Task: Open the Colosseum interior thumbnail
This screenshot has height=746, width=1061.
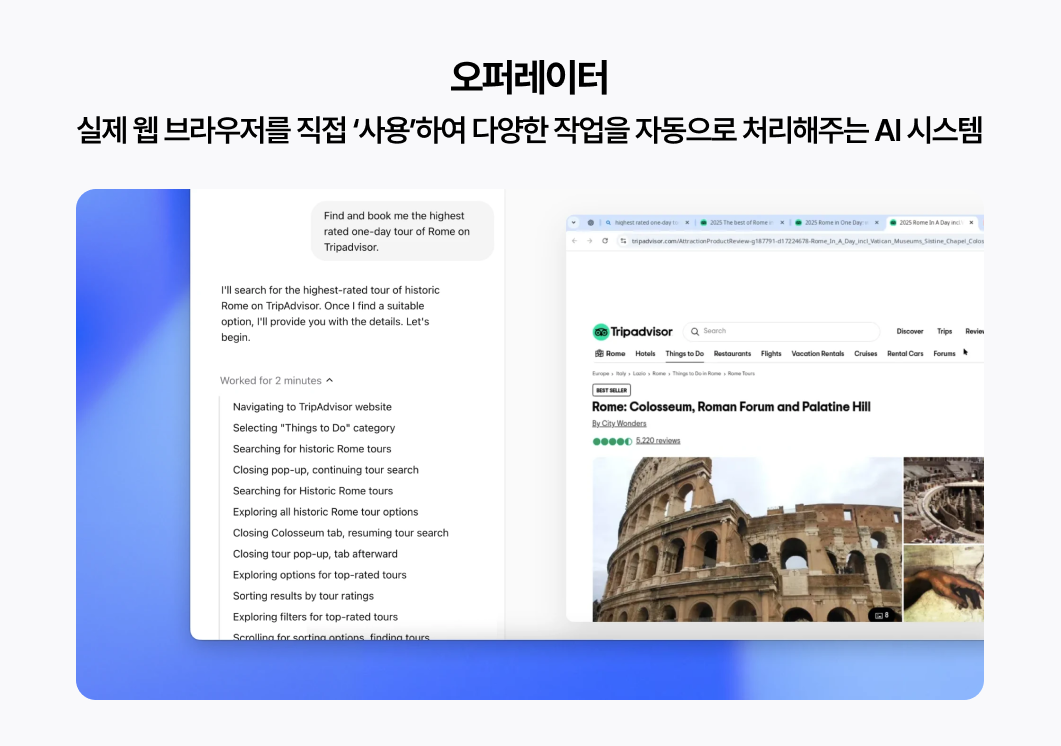Action: (x=943, y=500)
